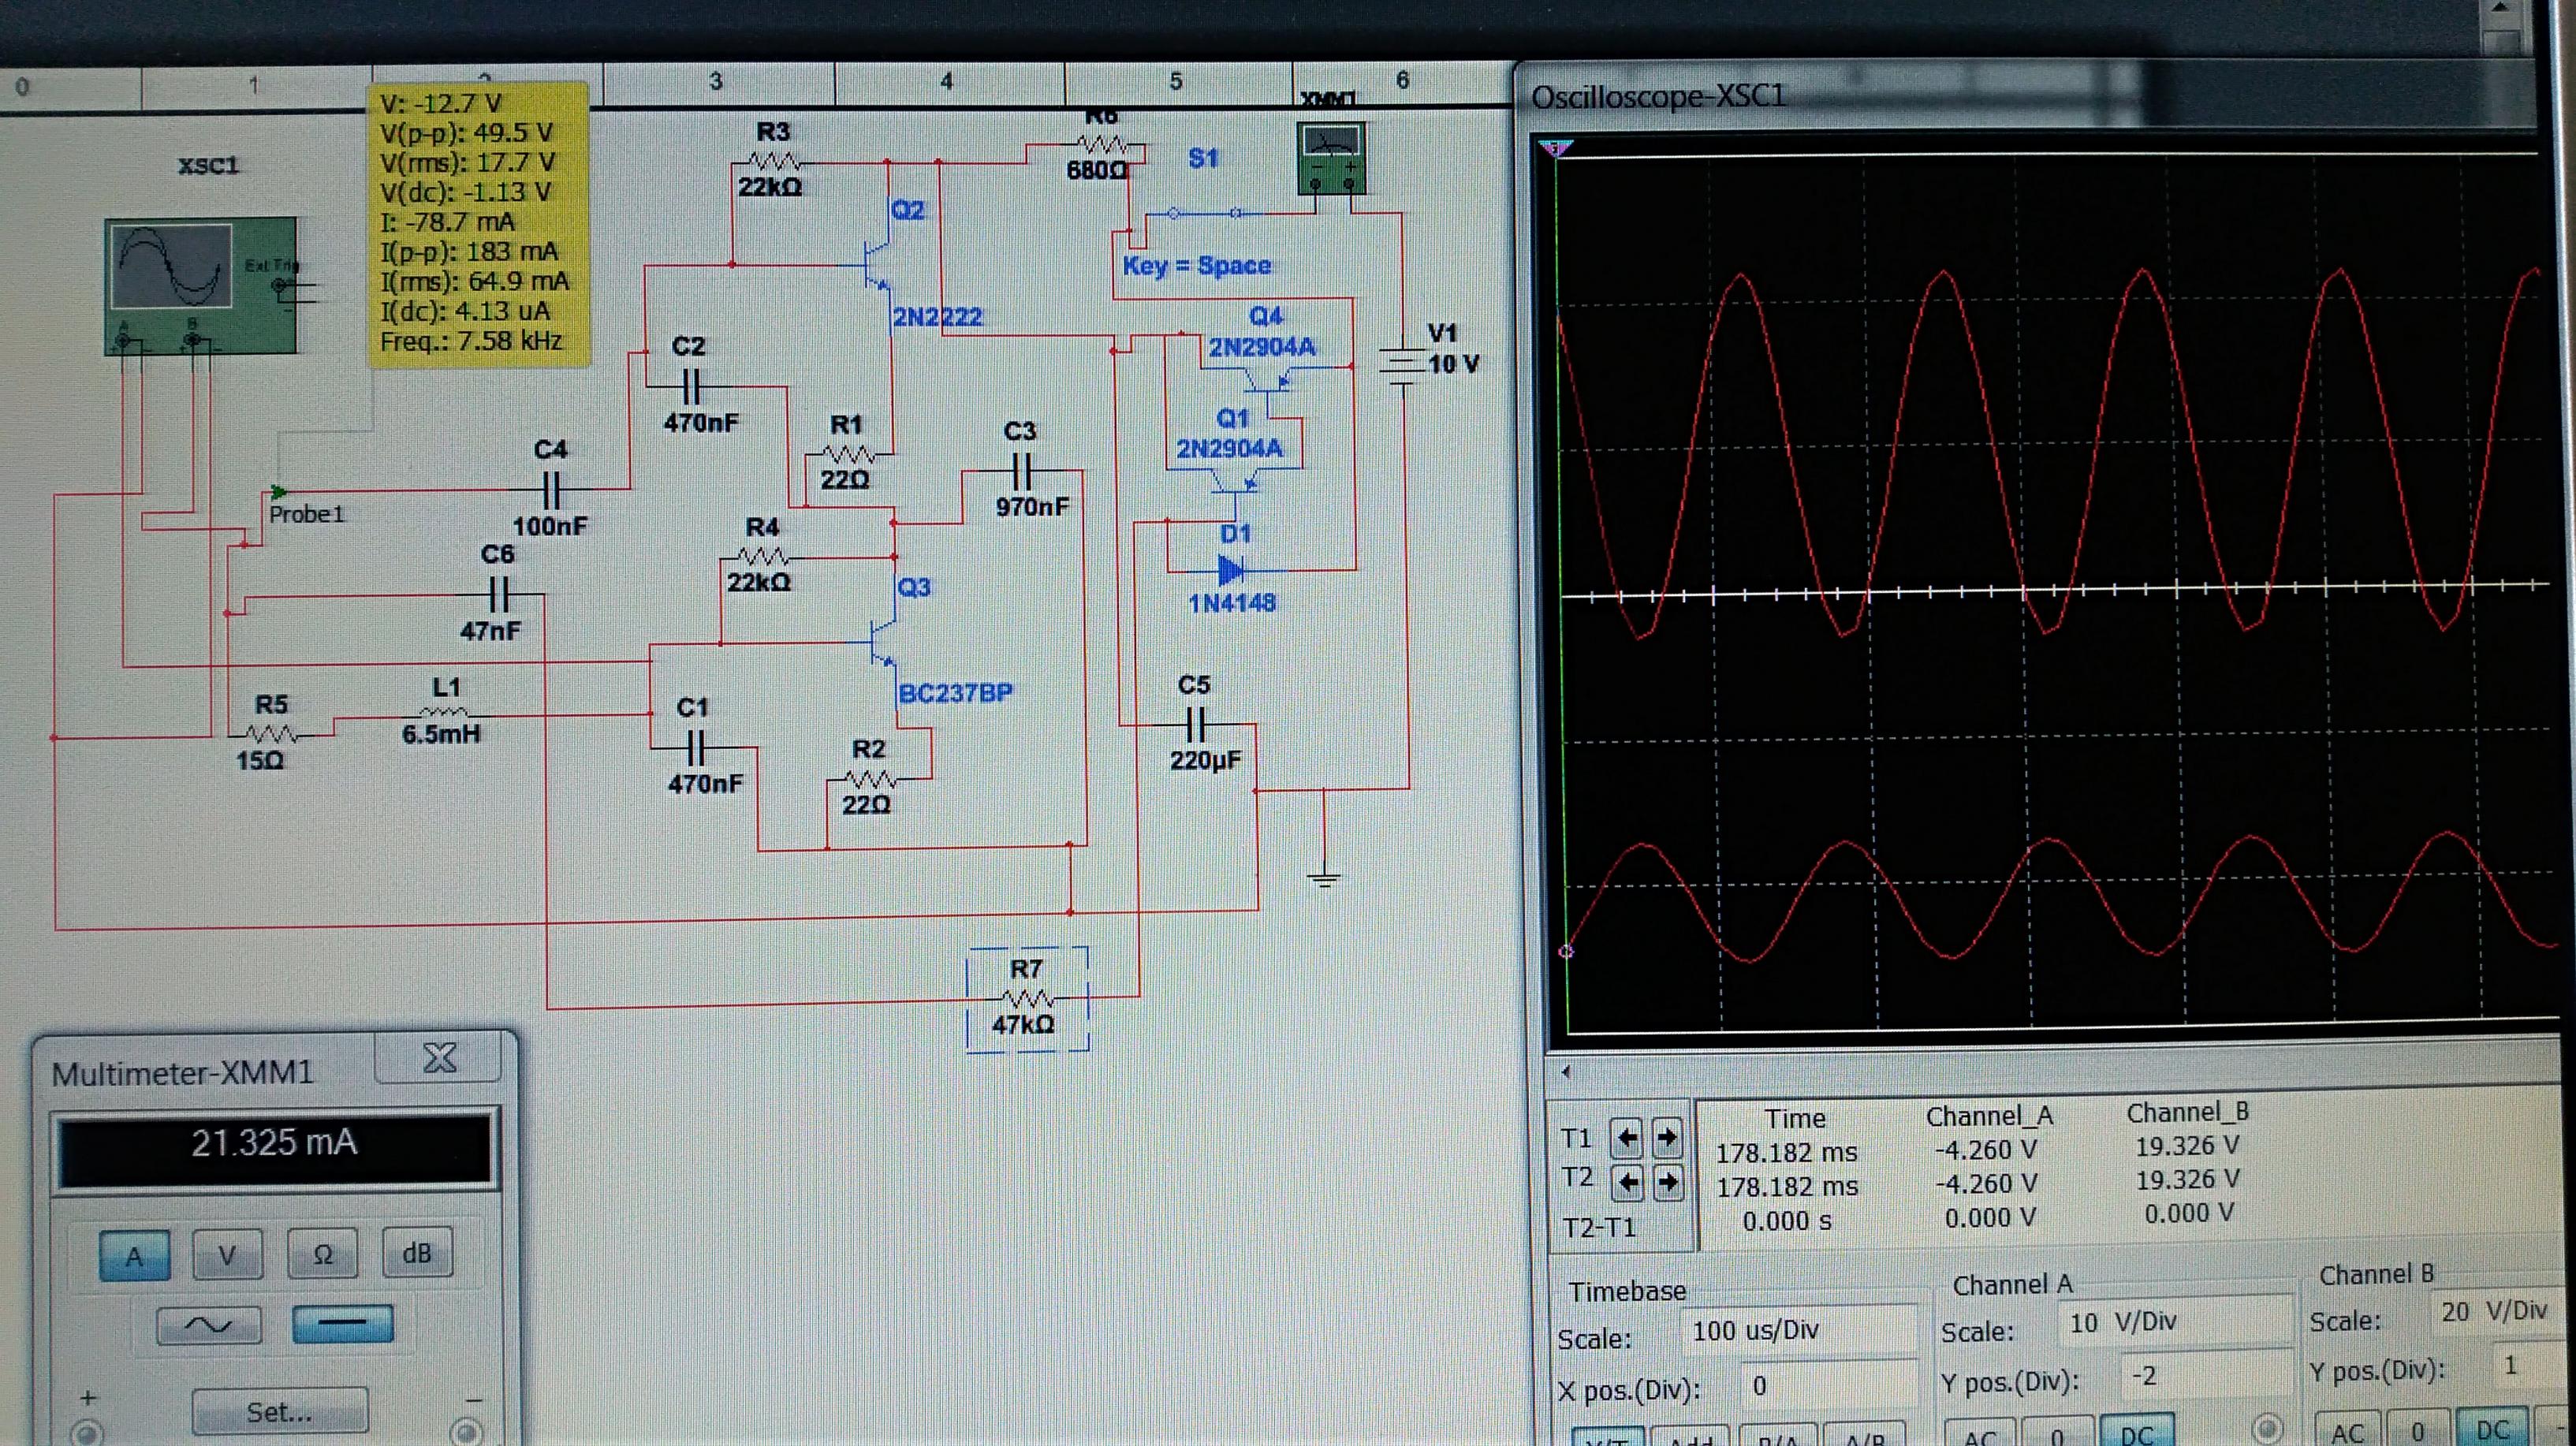Move cursor T2 right with arrow
Image resolution: width=2576 pixels, height=1446 pixels.
(1667, 1183)
